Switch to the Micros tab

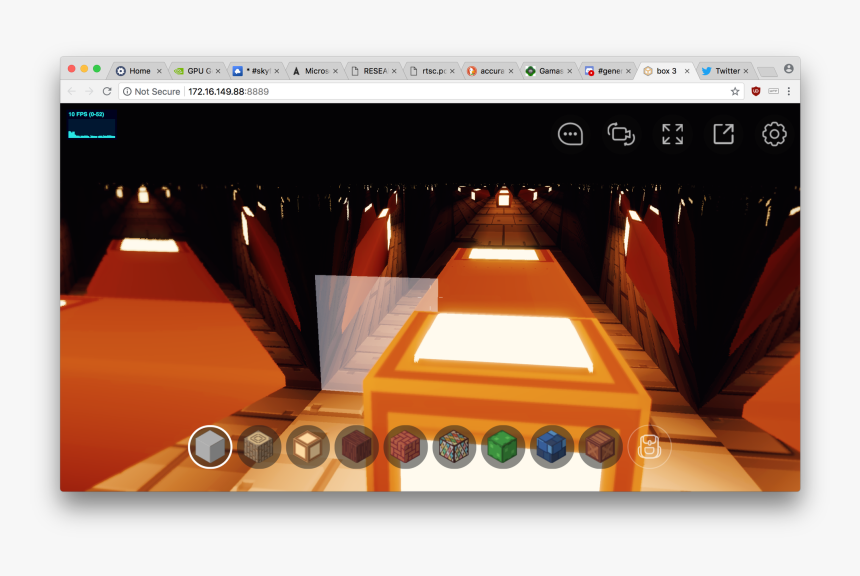point(316,71)
